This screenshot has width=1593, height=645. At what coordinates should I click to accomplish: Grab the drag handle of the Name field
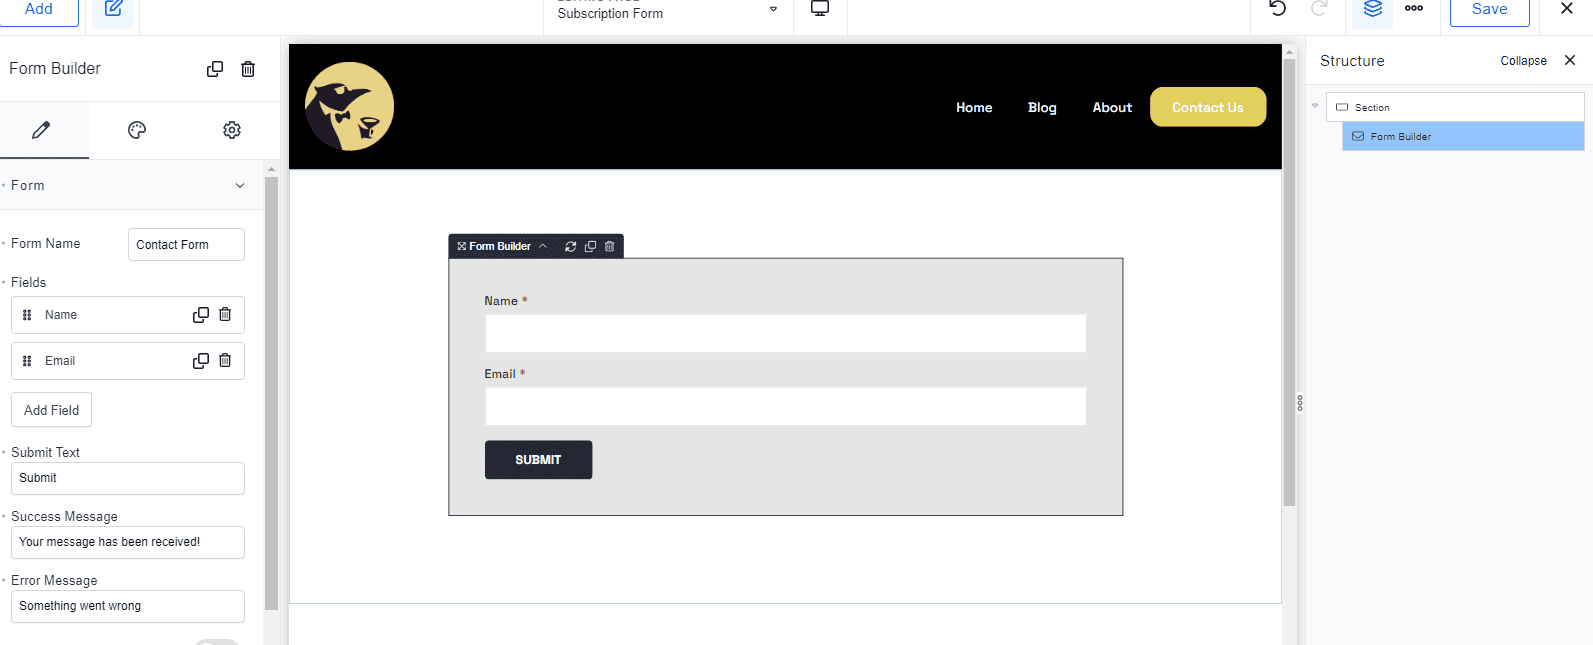point(27,315)
